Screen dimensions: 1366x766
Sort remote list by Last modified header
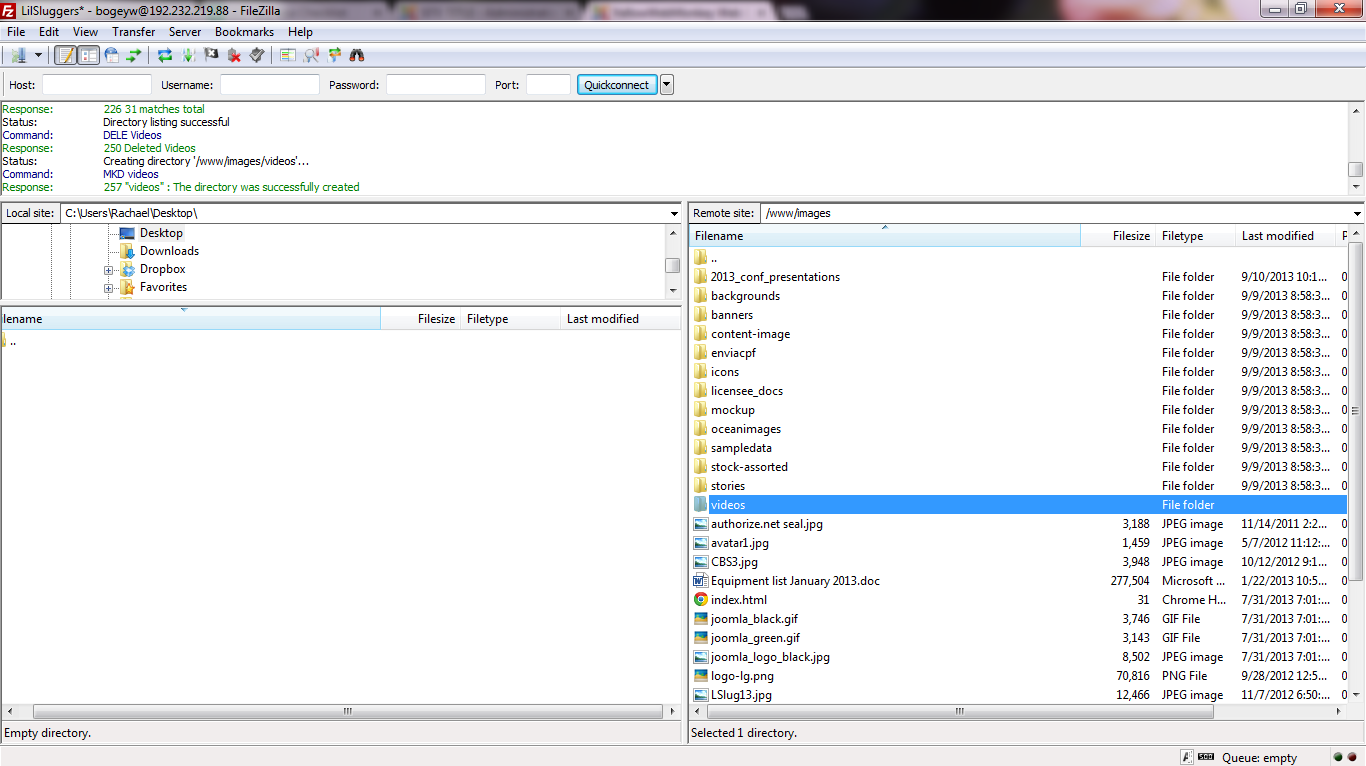1286,236
